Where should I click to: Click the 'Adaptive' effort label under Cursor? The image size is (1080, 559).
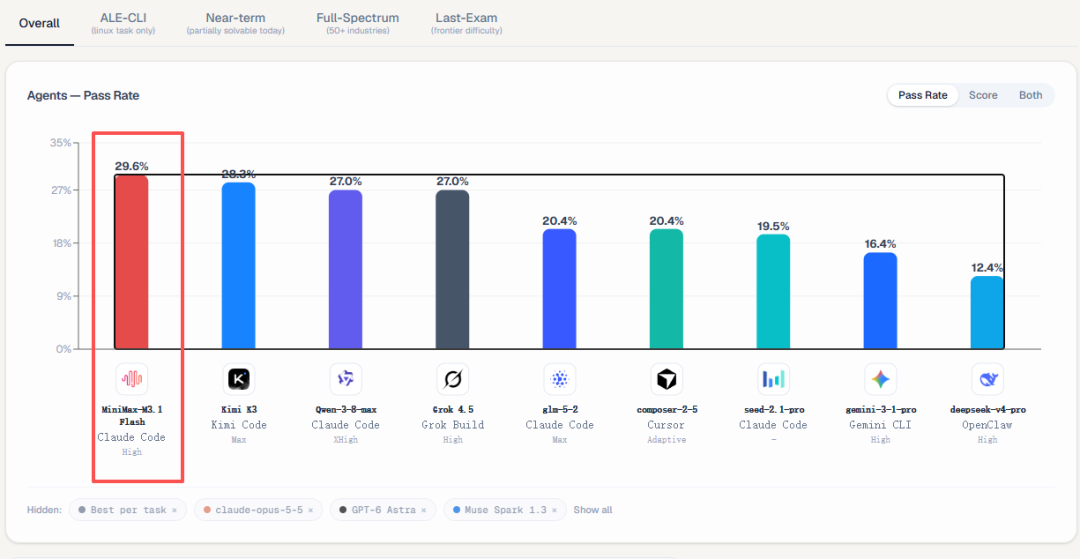click(x=667, y=440)
